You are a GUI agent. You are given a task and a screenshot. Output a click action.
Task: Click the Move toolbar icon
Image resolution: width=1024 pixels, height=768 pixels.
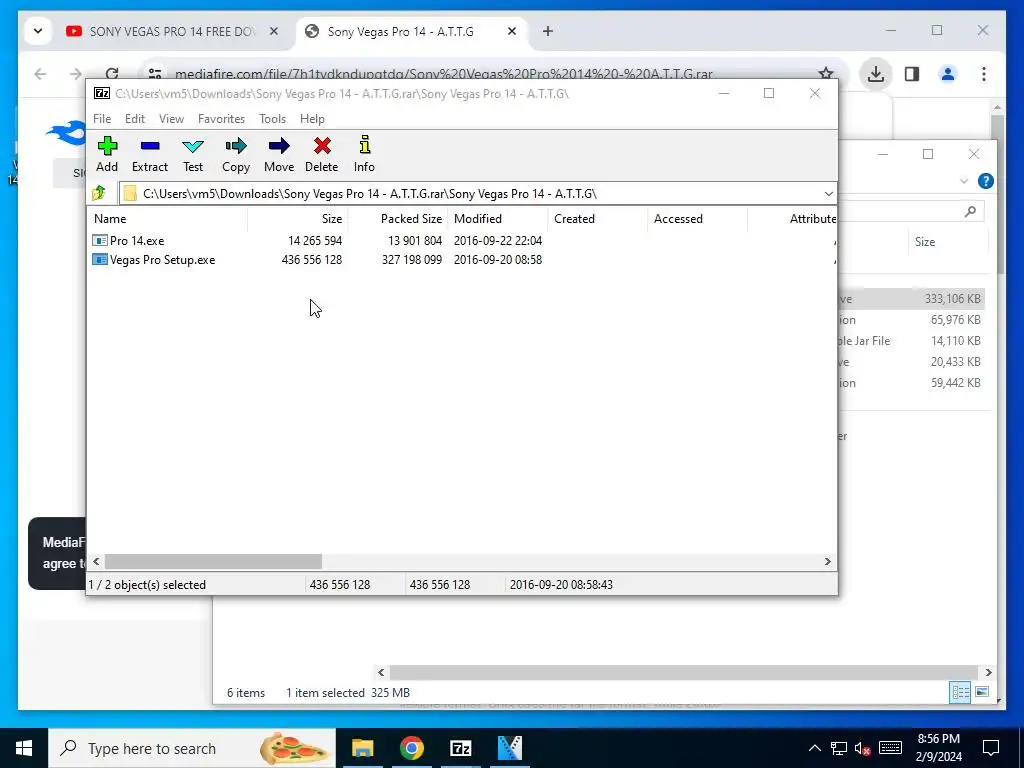pyautogui.click(x=279, y=154)
